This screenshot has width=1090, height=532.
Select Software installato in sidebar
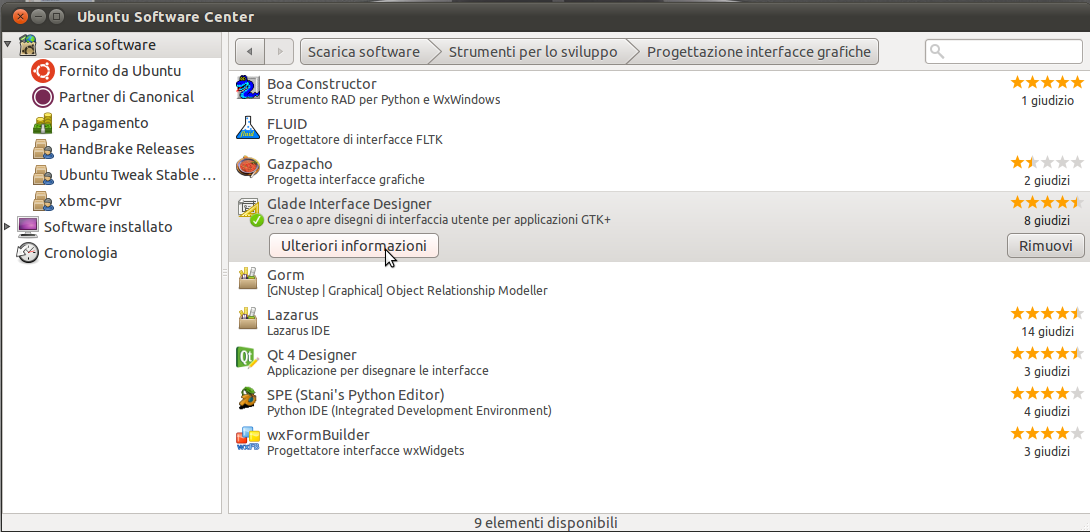click(108, 227)
